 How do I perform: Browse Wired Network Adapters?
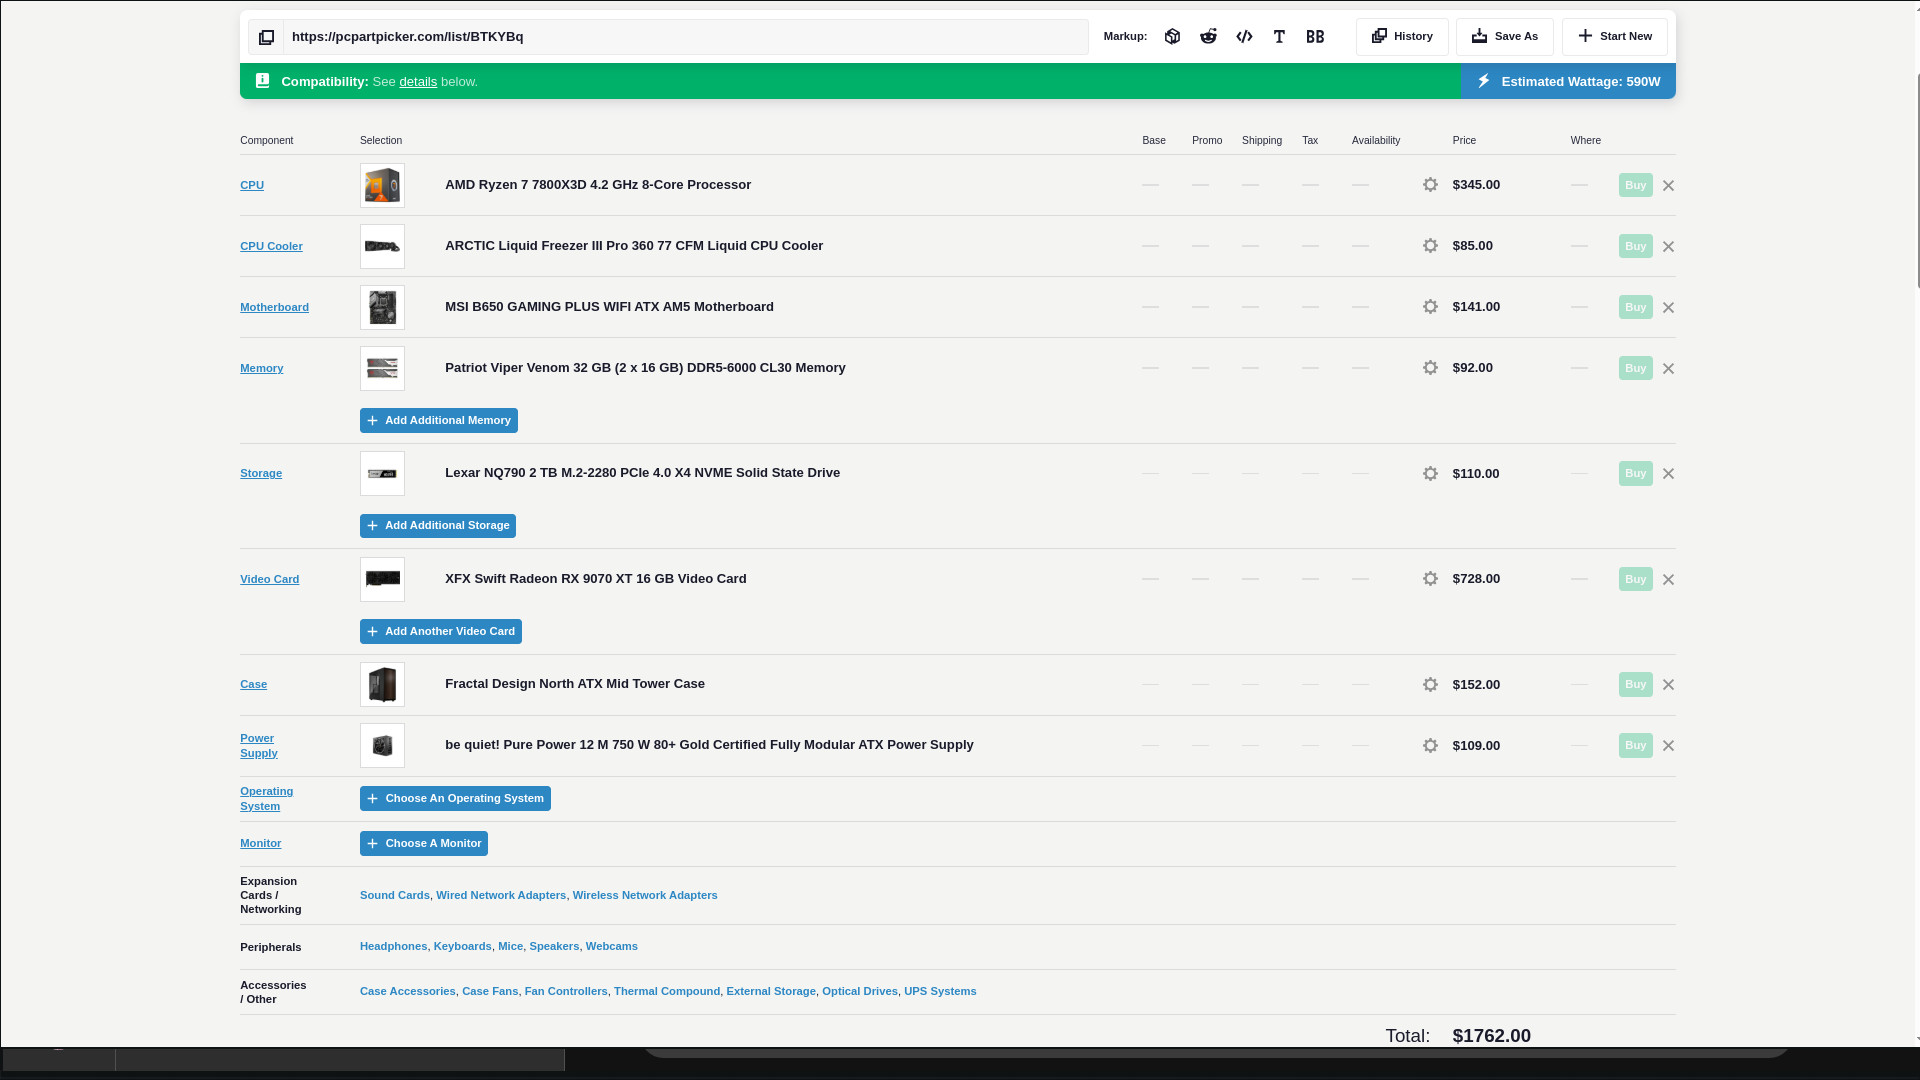501,896
